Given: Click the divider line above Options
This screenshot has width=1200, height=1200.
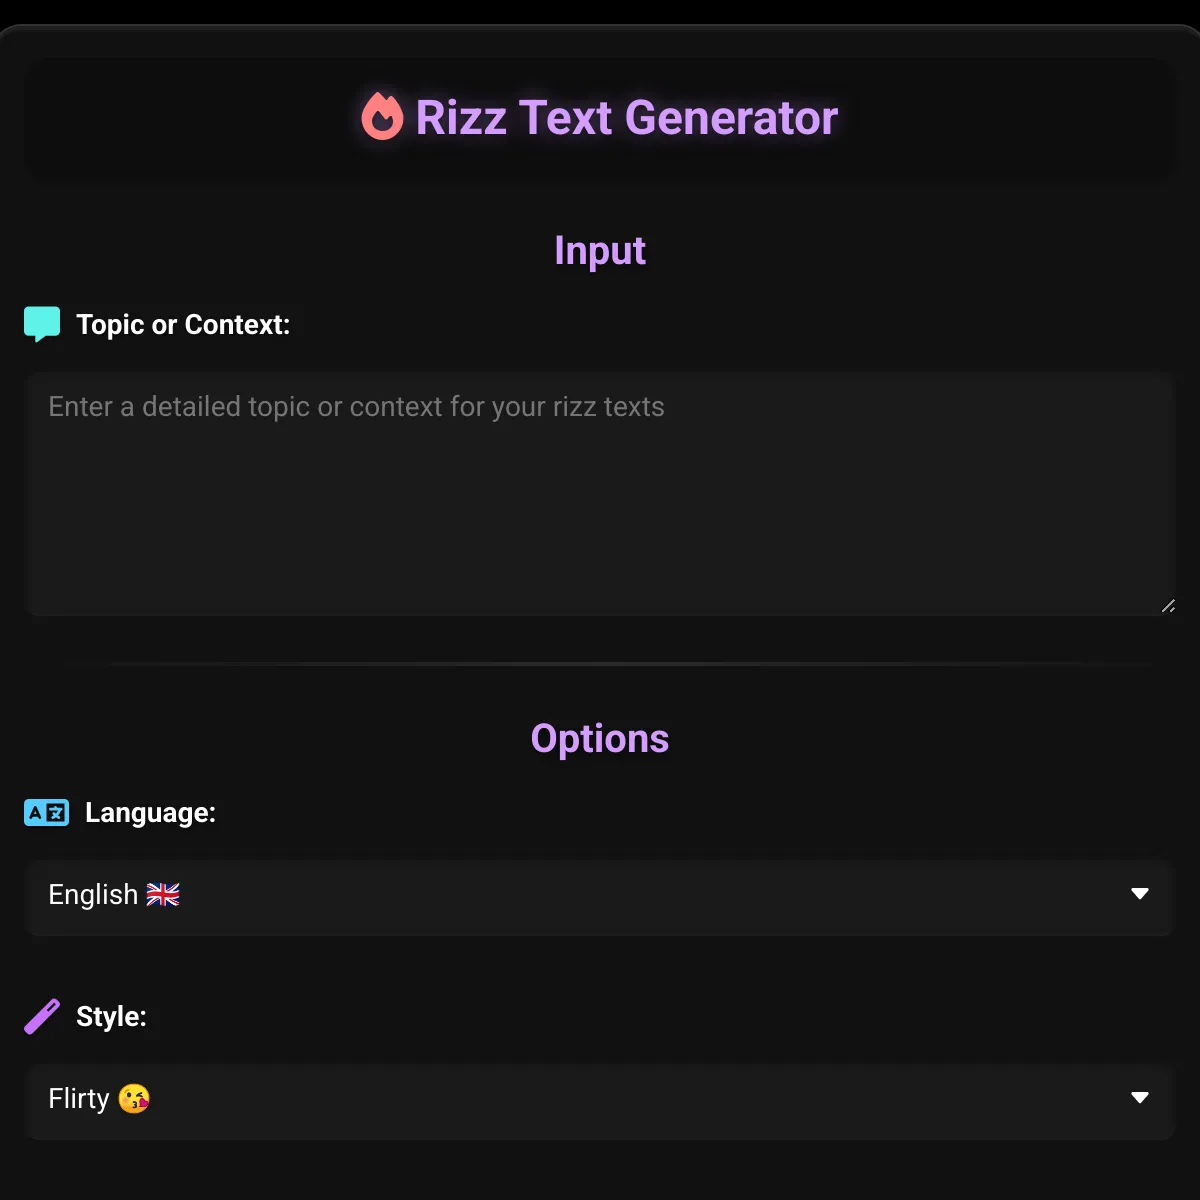Looking at the screenshot, I should tap(600, 663).
